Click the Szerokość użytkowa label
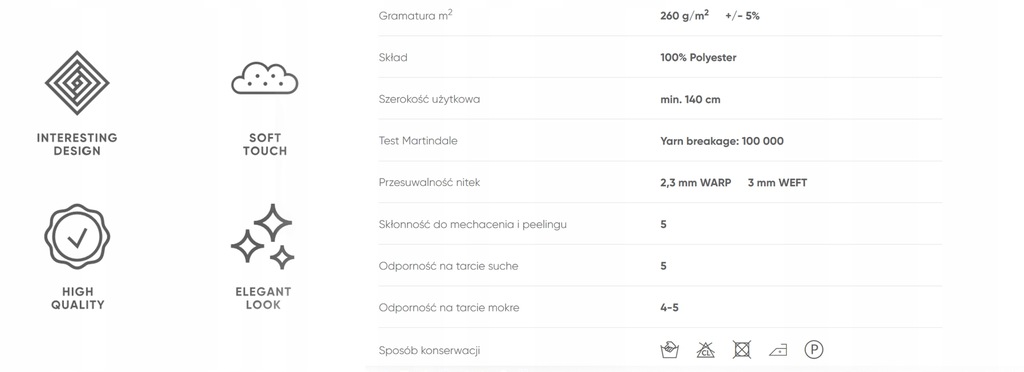Viewport: 1024px width, 372px height. [x=430, y=99]
